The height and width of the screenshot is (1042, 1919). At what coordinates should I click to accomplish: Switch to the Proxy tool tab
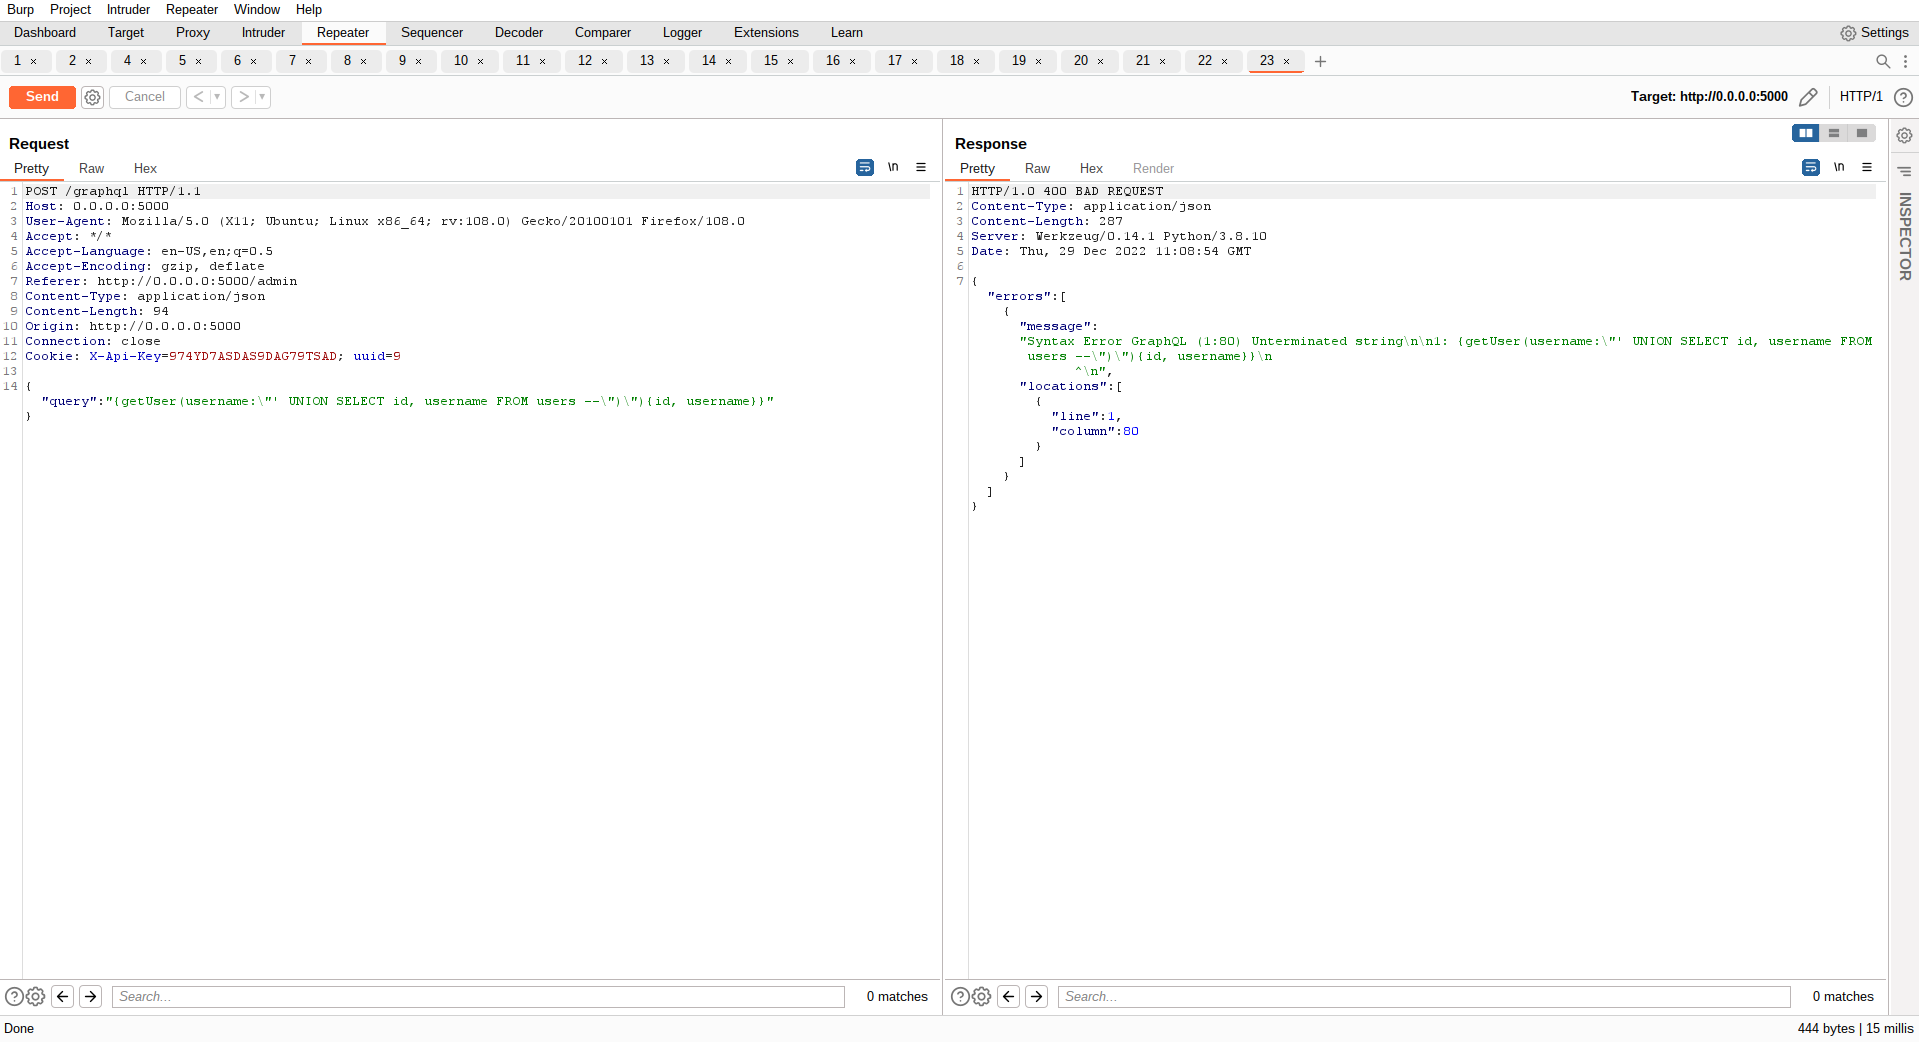(x=193, y=33)
